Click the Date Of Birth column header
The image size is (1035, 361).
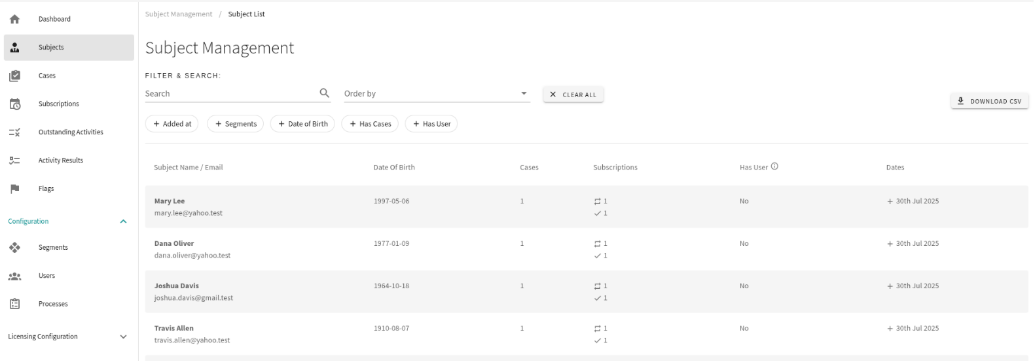[x=394, y=167]
